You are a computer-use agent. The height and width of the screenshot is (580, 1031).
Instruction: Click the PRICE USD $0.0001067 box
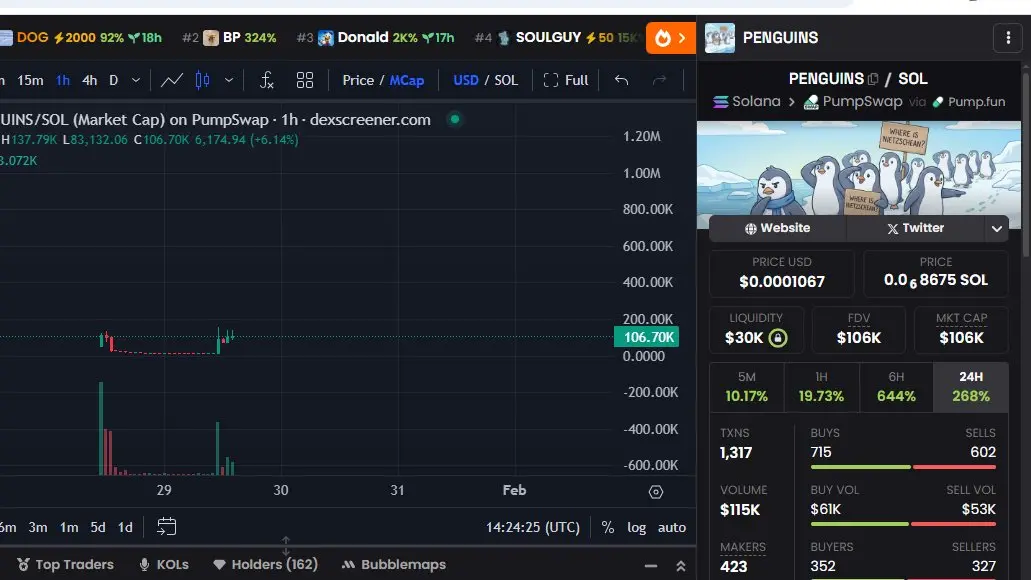782,273
